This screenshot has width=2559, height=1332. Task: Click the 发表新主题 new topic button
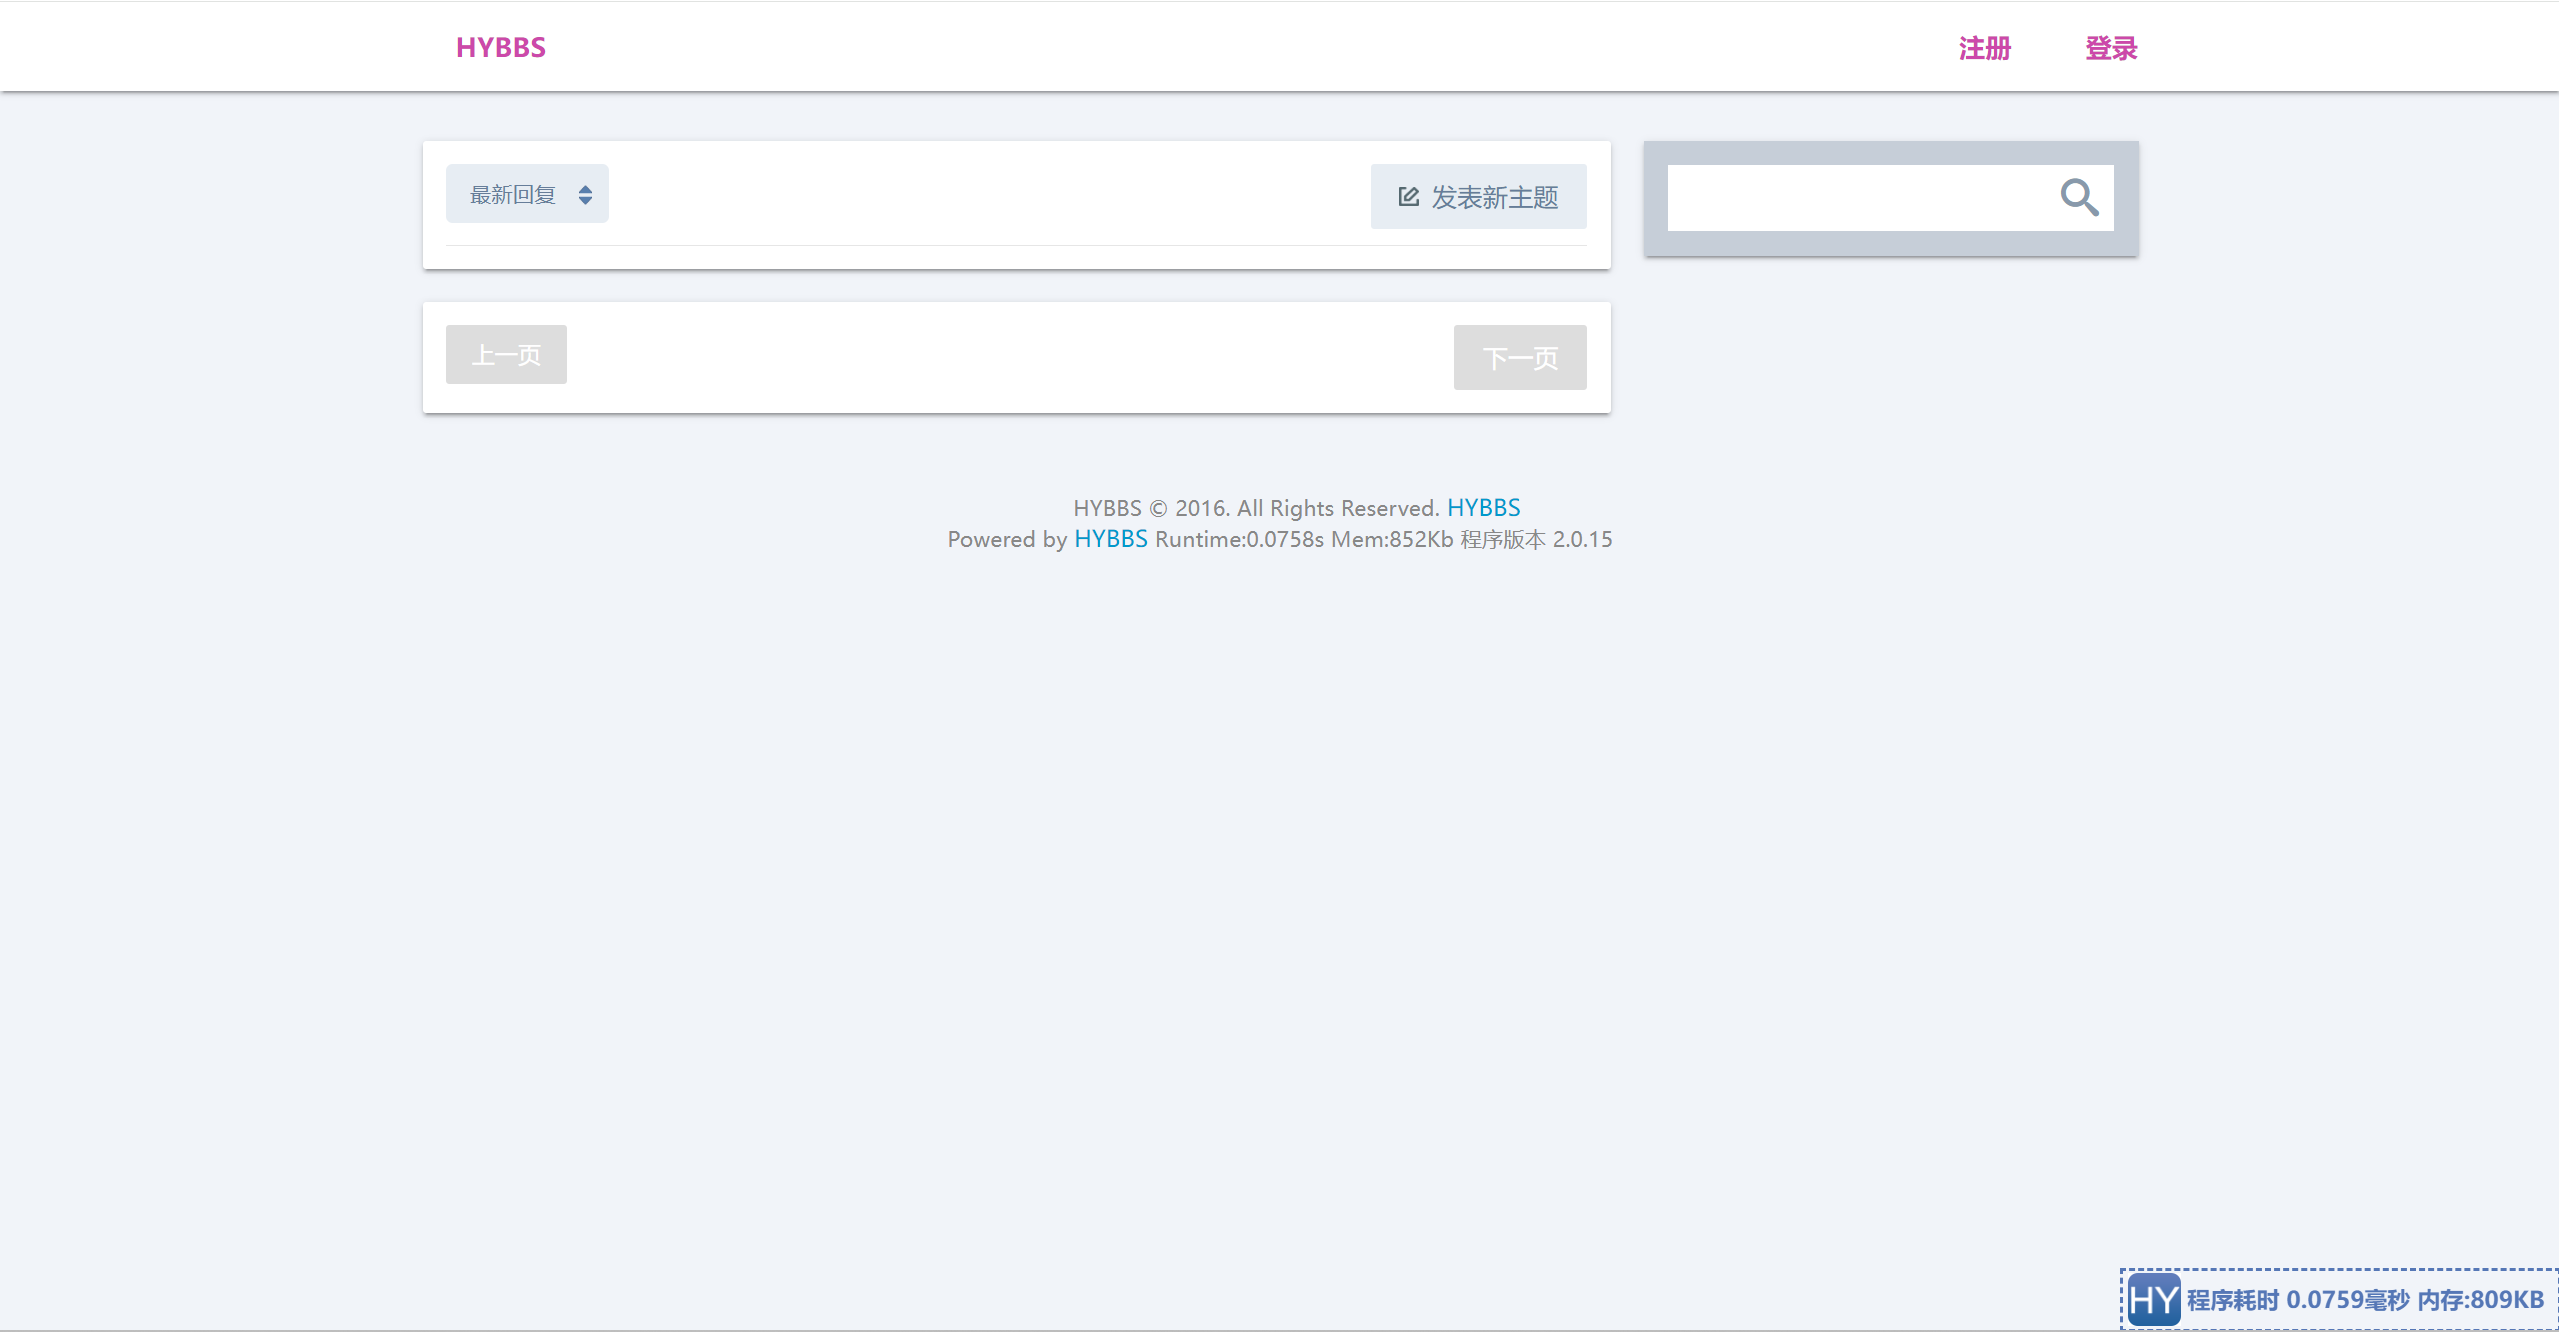(x=1478, y=197)
